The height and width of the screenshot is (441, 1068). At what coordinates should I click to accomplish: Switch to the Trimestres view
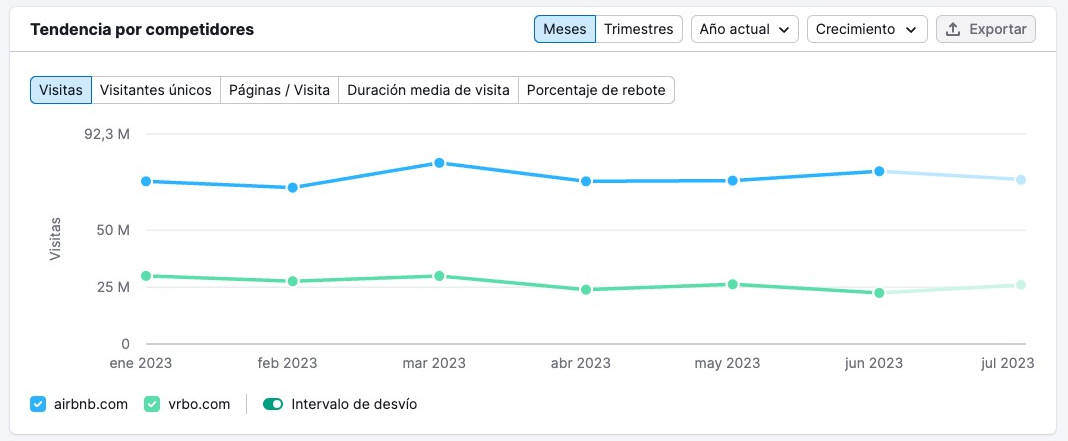click(x=638, y=29)
